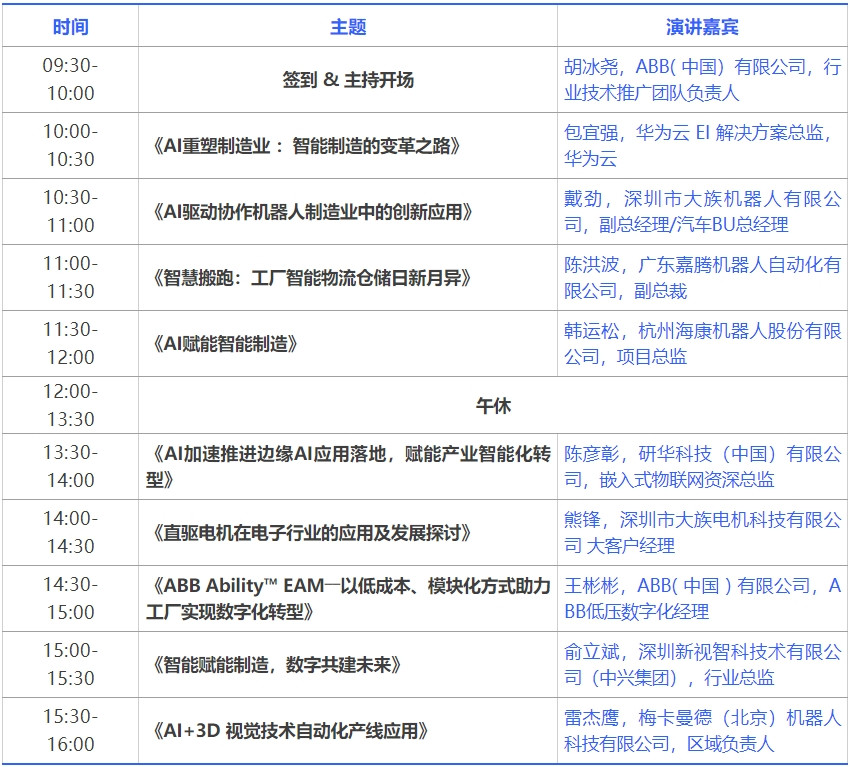Select the 13:30-14:00 time cell
The width and height of the screenshot is (851, 767).
(x=71, y=466)
